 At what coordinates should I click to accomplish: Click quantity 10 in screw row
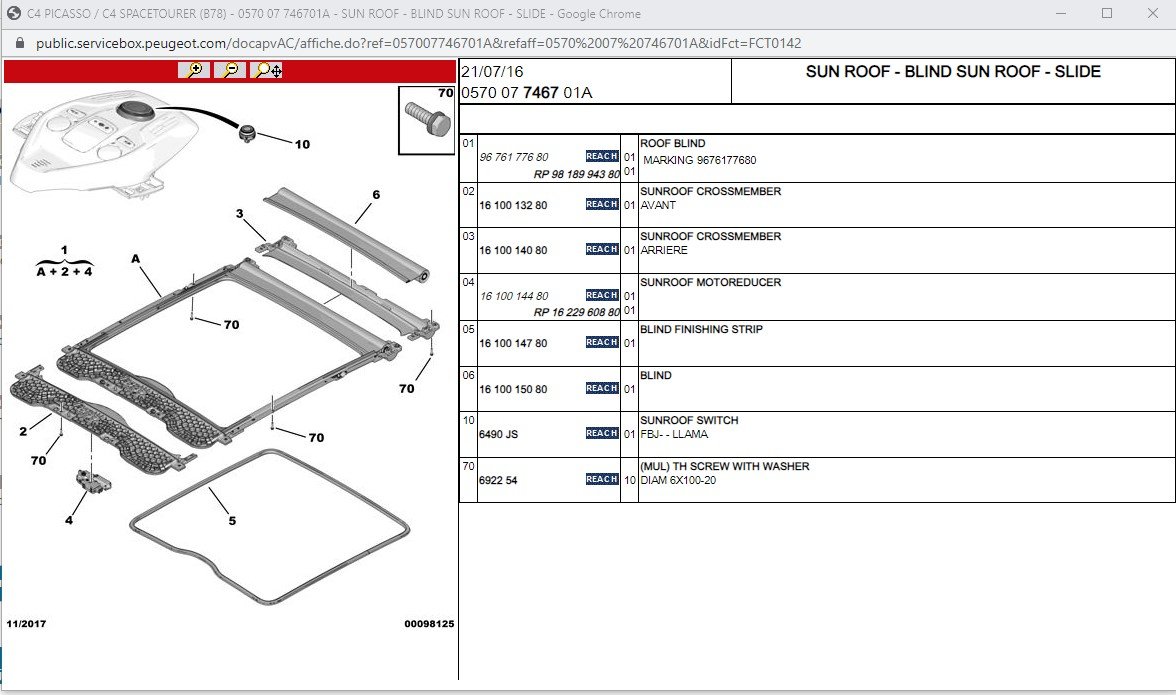(629, 480)
